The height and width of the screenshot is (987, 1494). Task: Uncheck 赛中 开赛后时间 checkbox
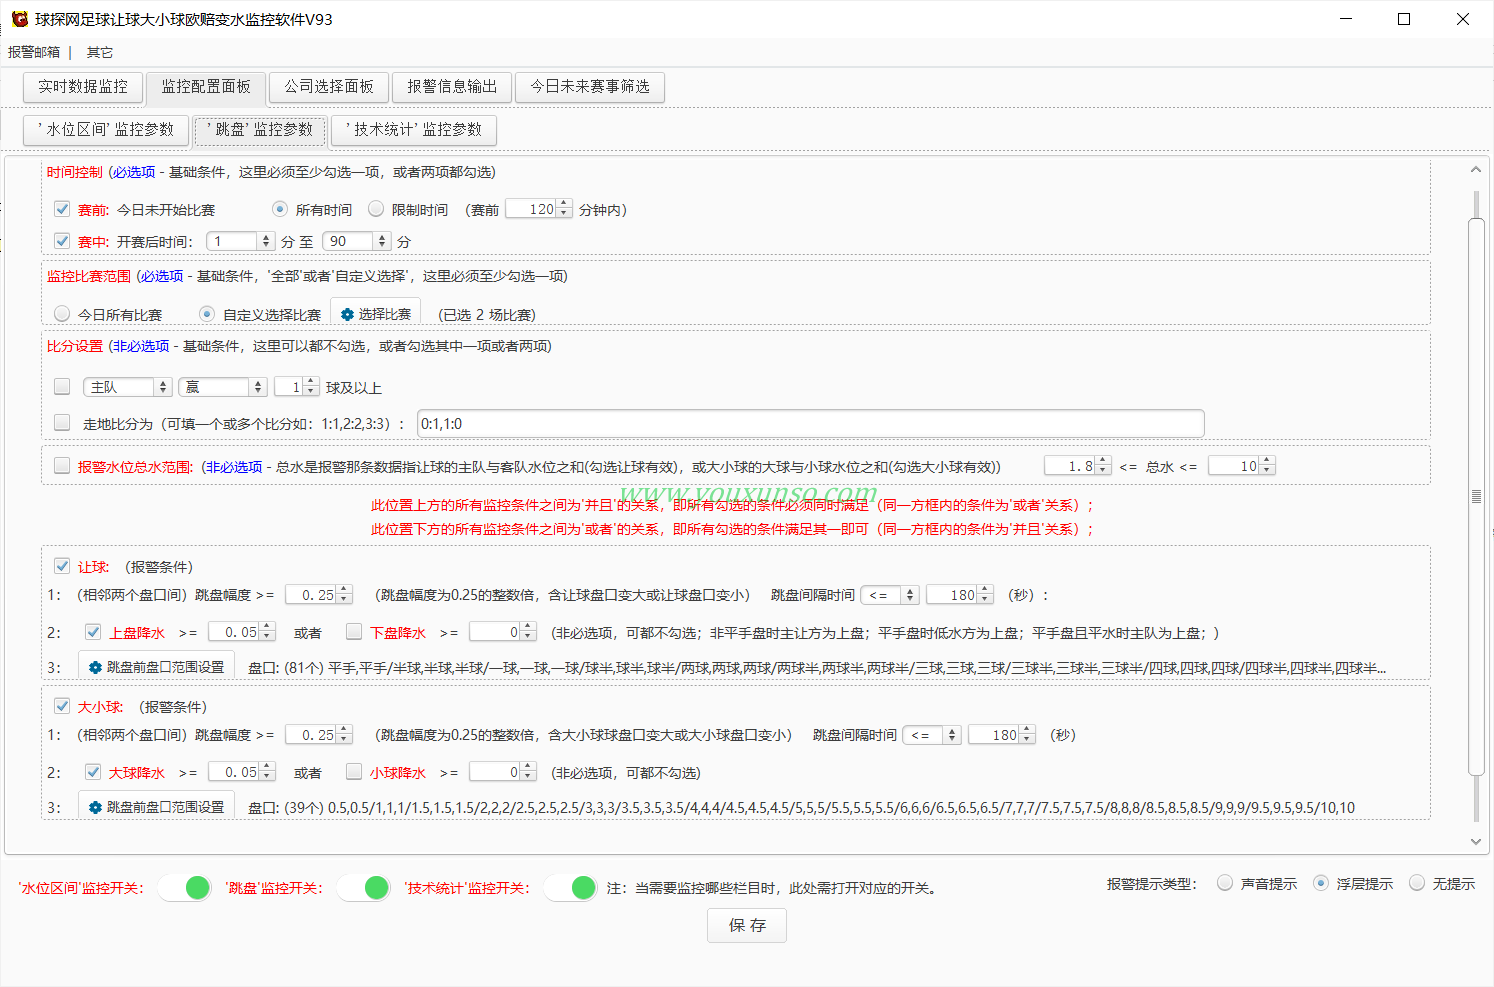pyautogui.click(x=62, y=241)
